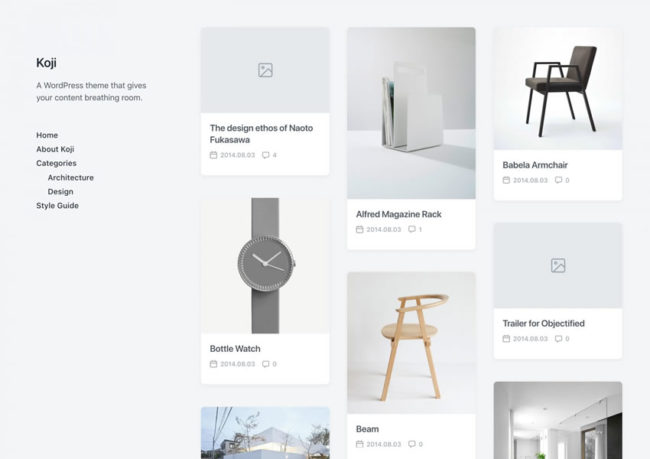Click the calendar icon under Babela Armchair

pyautogui.click(x=506, y=180)
